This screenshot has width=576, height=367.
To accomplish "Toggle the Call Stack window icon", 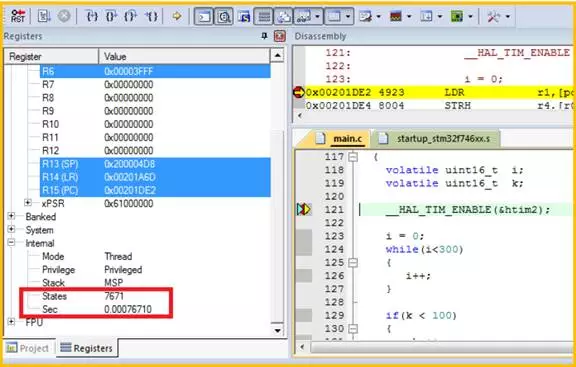I will (x=284, y=17).
